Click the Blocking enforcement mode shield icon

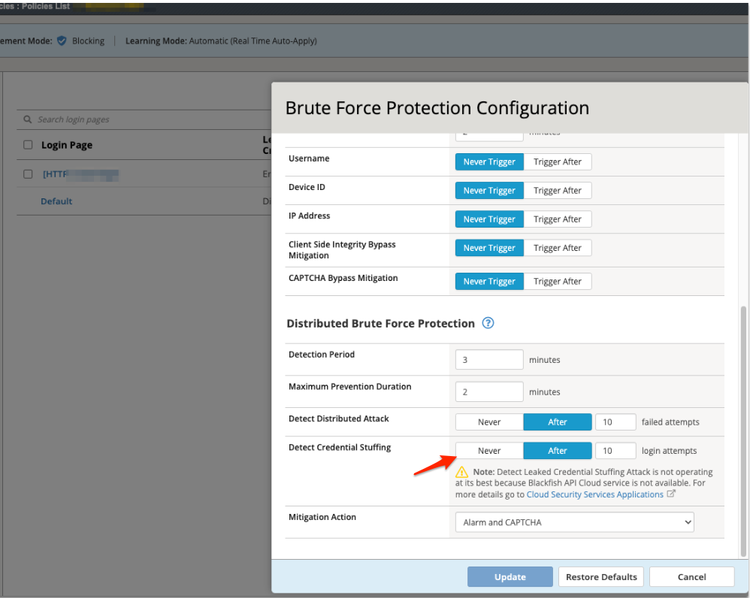click(x=62, y=41)
